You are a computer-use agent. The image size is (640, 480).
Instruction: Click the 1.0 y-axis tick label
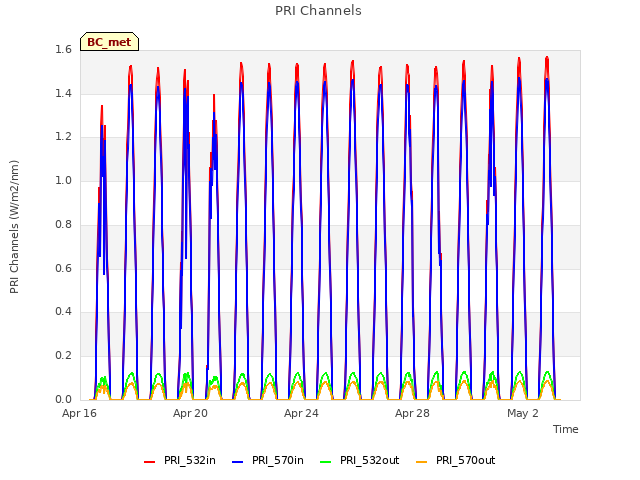pyautogui.click(x=63, y=180)
